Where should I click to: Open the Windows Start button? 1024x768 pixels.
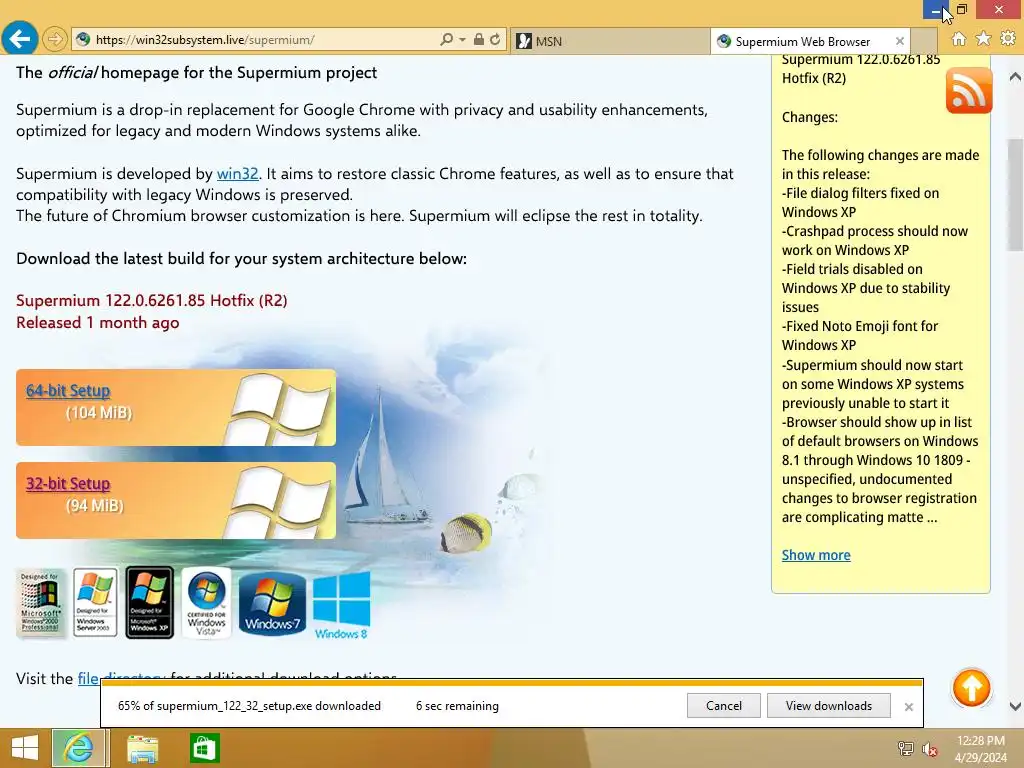pyautogui.click(x=25, y=748)
